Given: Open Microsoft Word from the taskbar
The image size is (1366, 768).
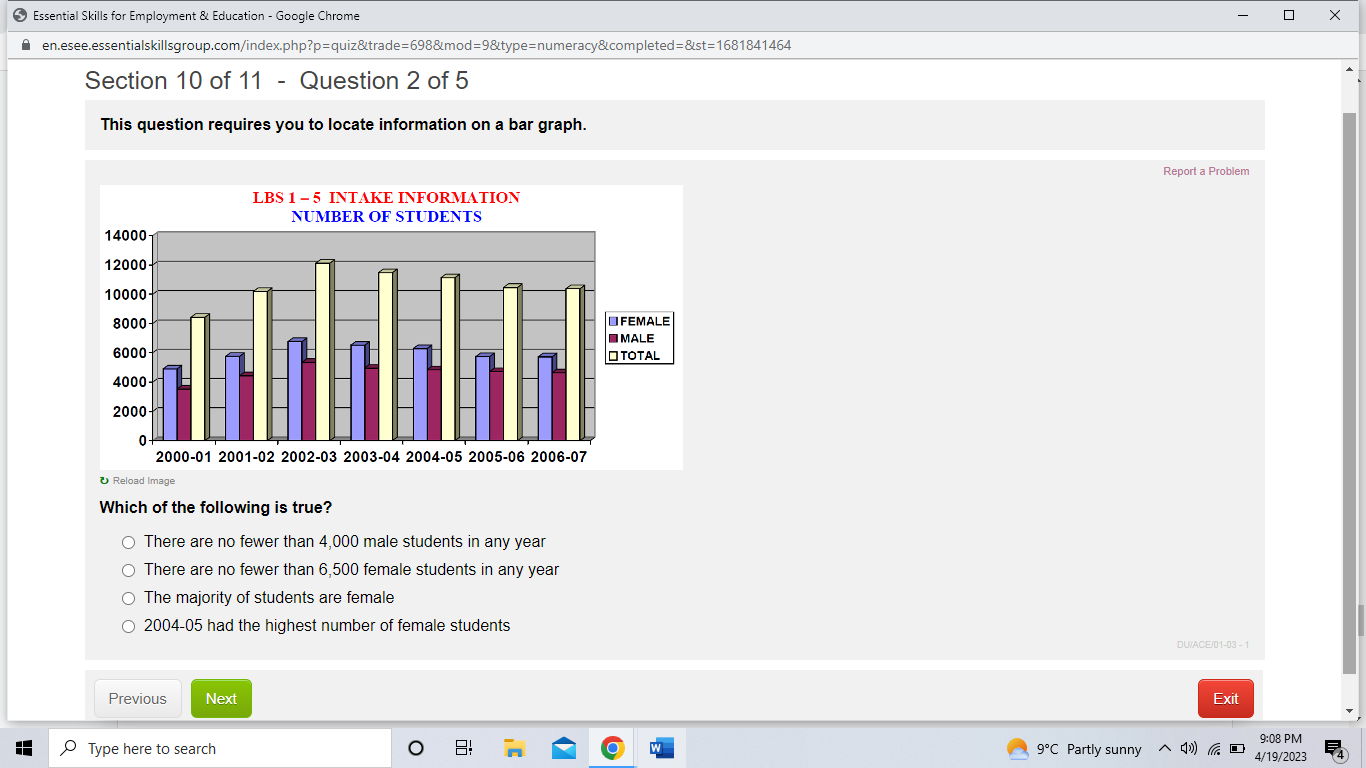Looking at the screenshot, I should [662, 748].
